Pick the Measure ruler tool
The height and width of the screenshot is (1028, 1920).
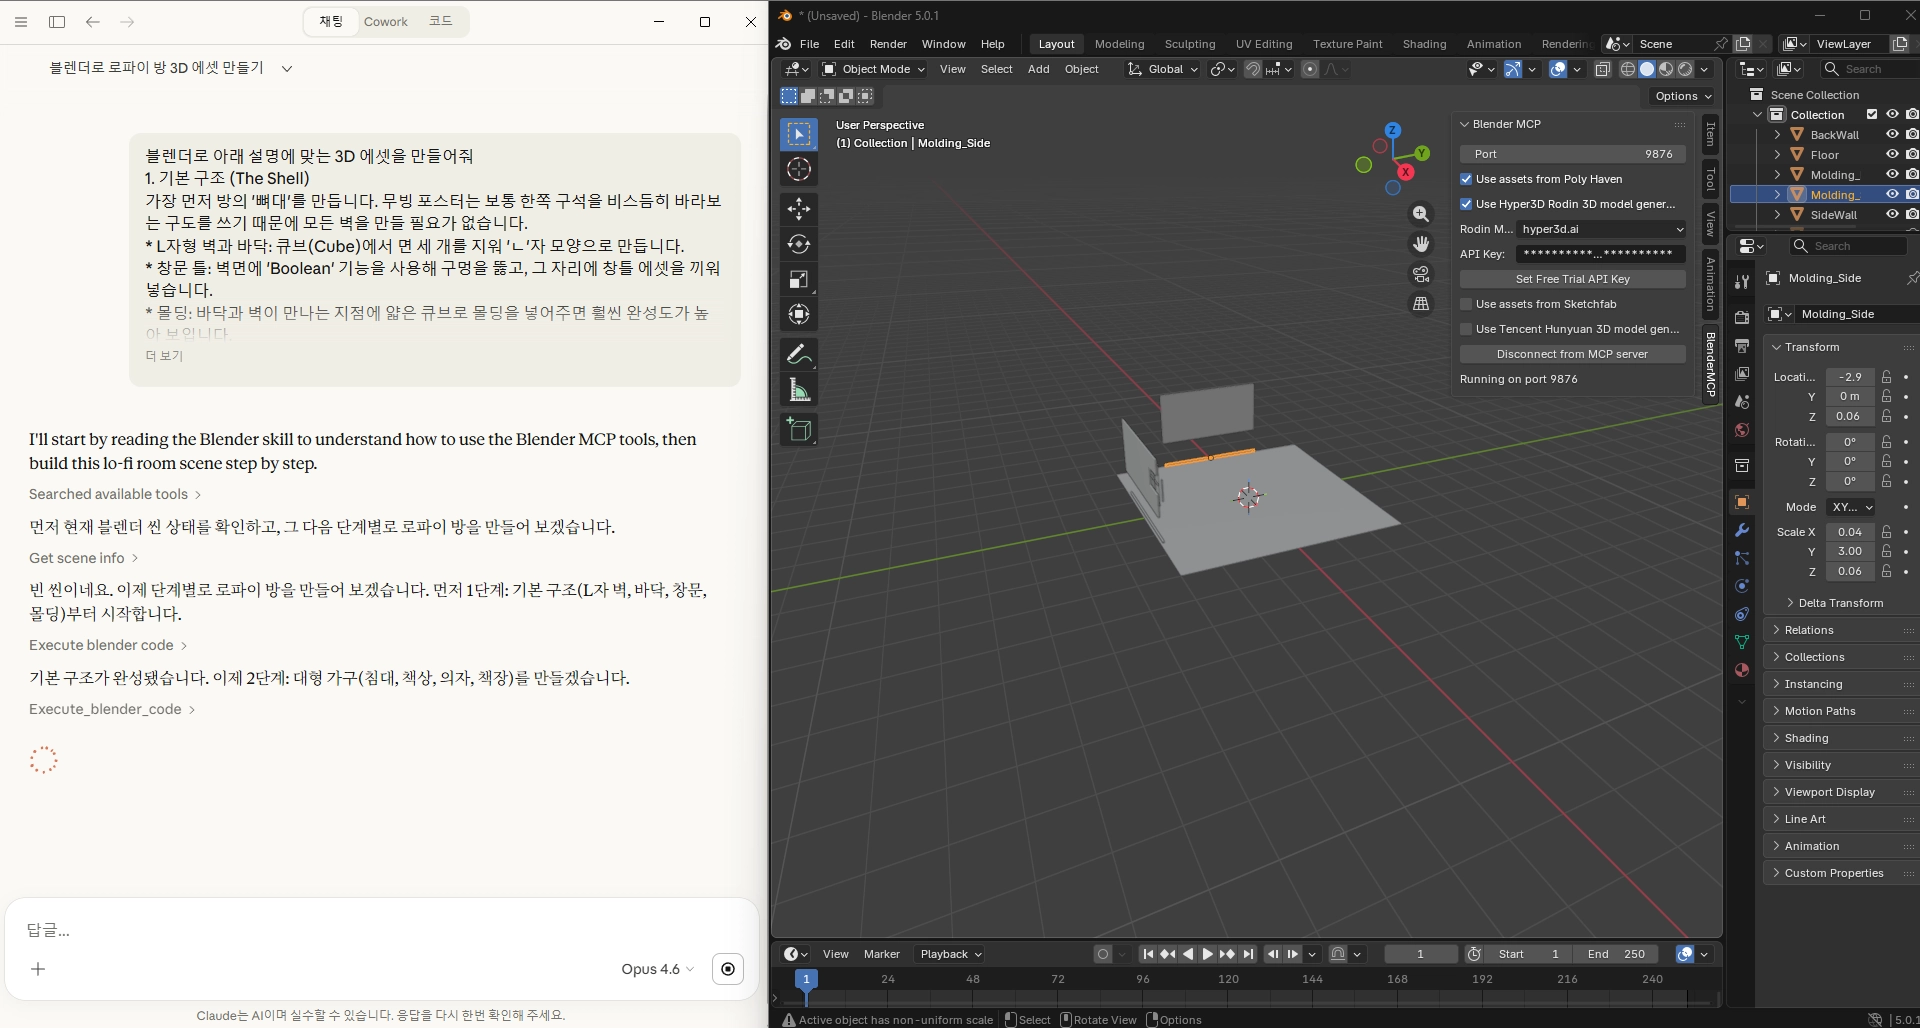tap(798, 390)
